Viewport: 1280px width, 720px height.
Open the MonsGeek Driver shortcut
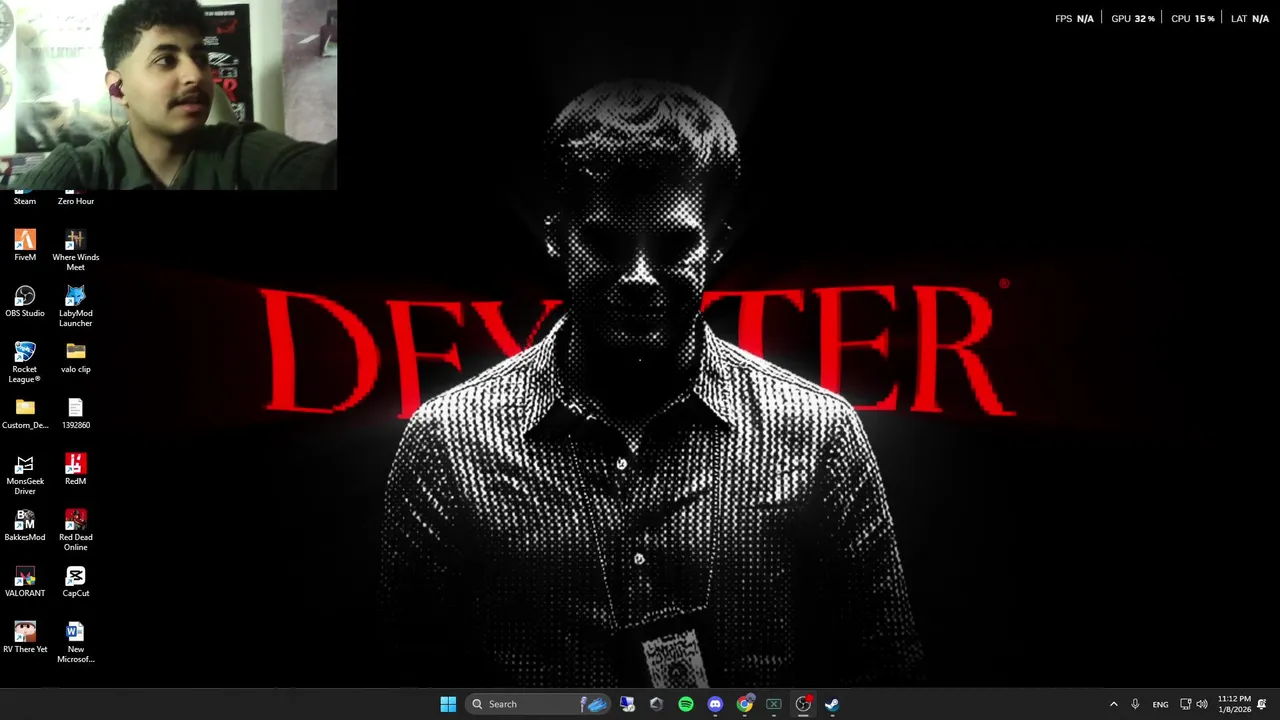[25, 474]
